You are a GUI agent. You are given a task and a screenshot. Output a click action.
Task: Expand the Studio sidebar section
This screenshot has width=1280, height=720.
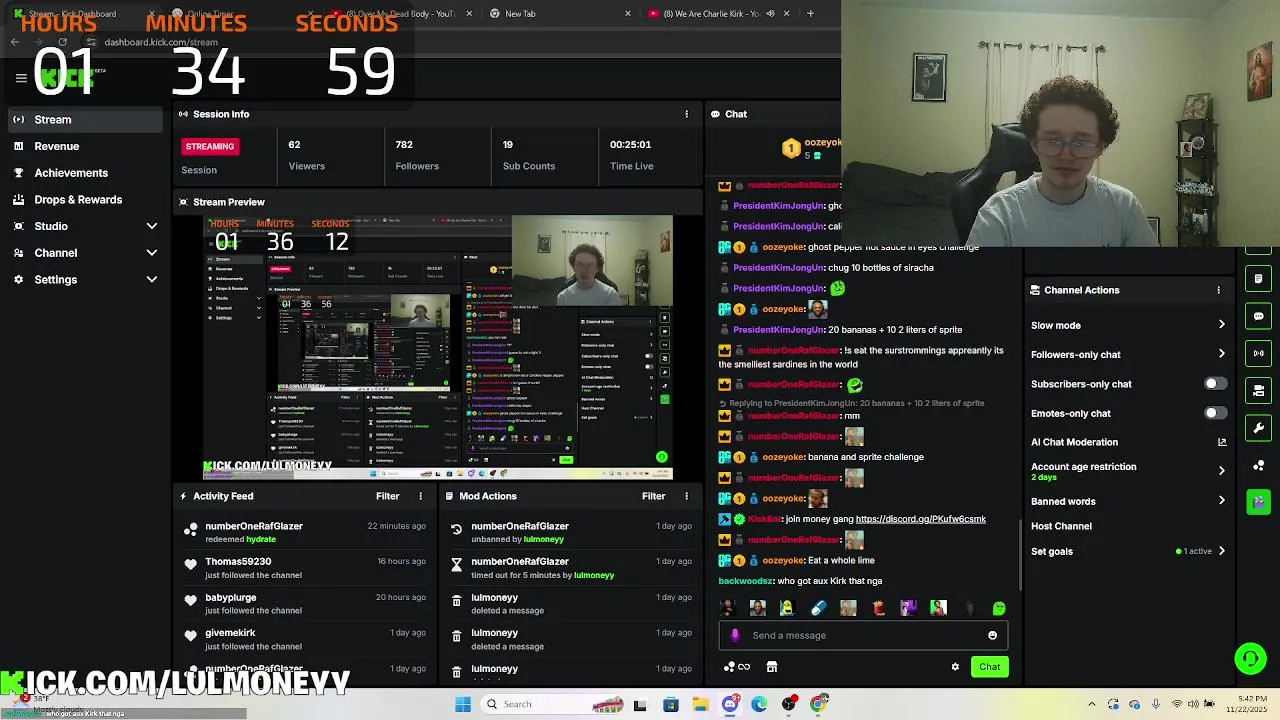(152, 226)
